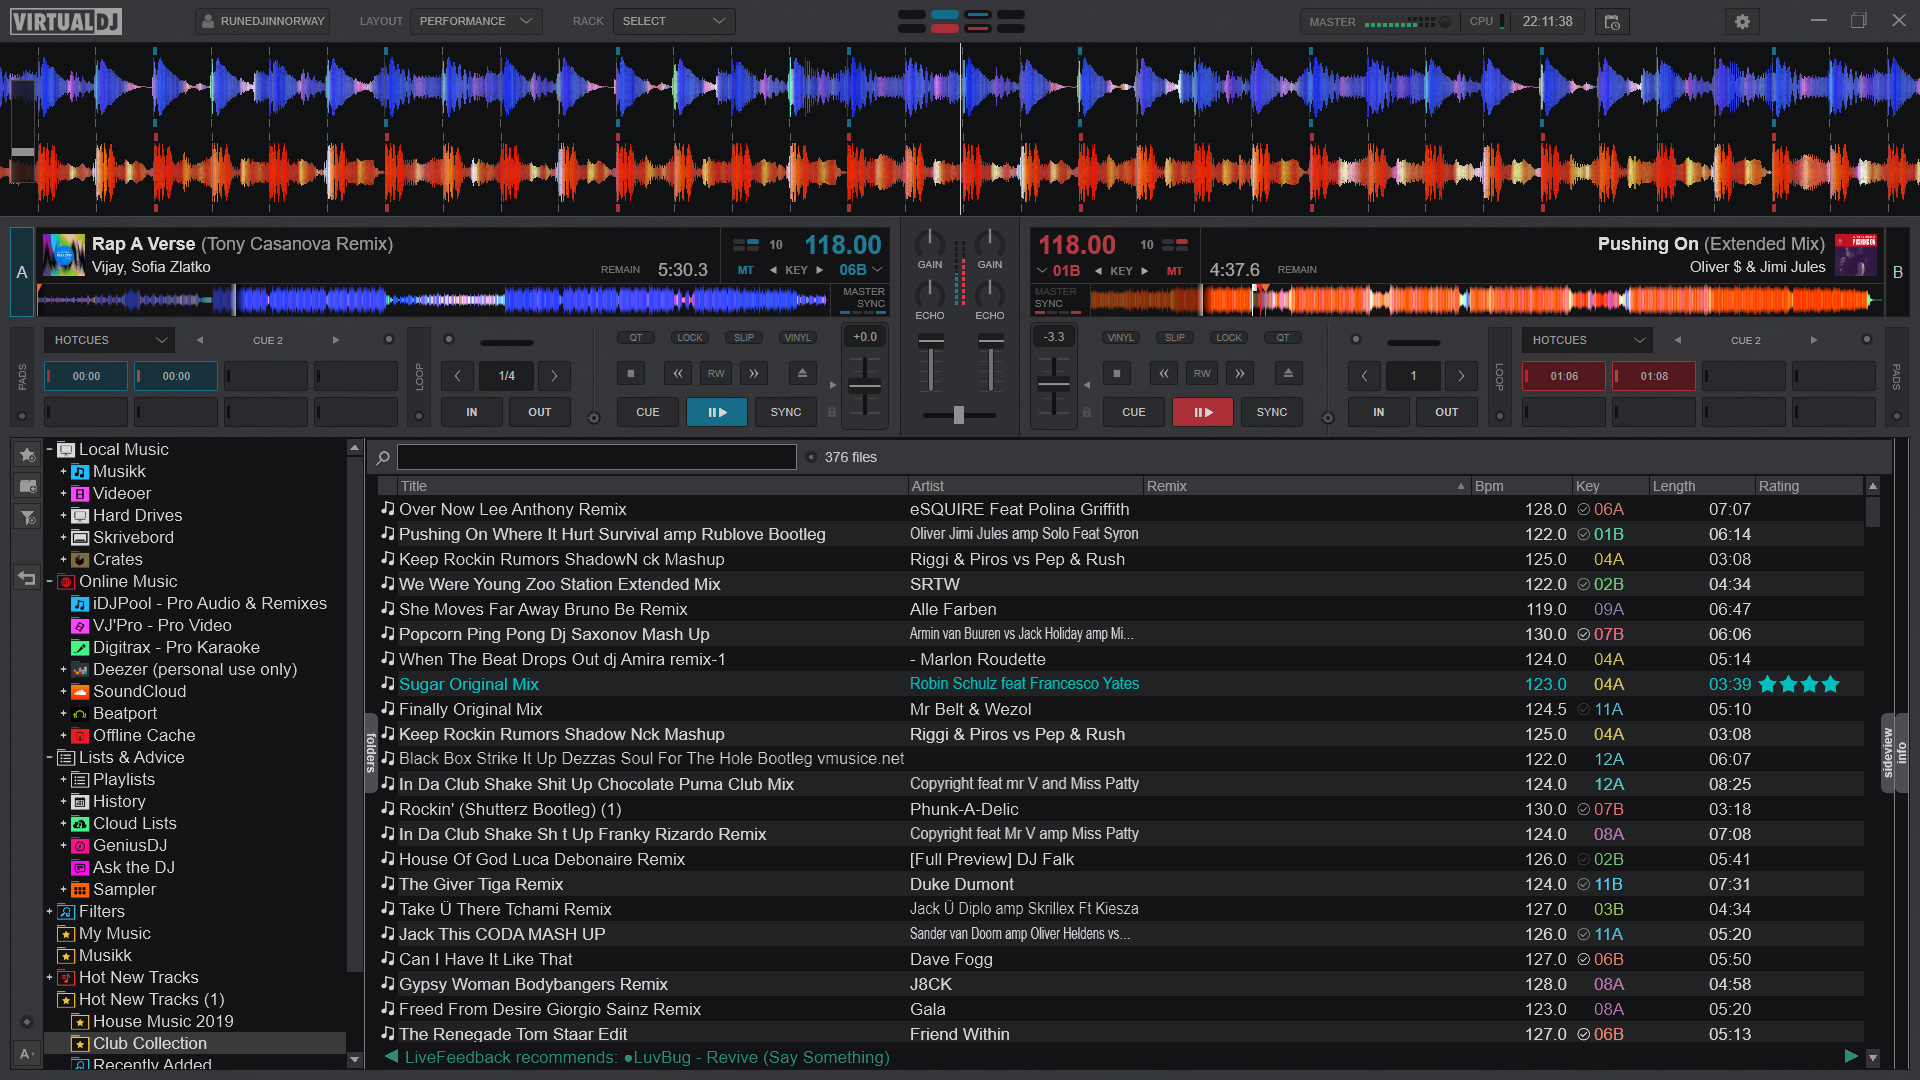Screen dimensions: 1920x1080
Task: Click the search magnifier icon above the browser
Action: click(x=382, y=457)
